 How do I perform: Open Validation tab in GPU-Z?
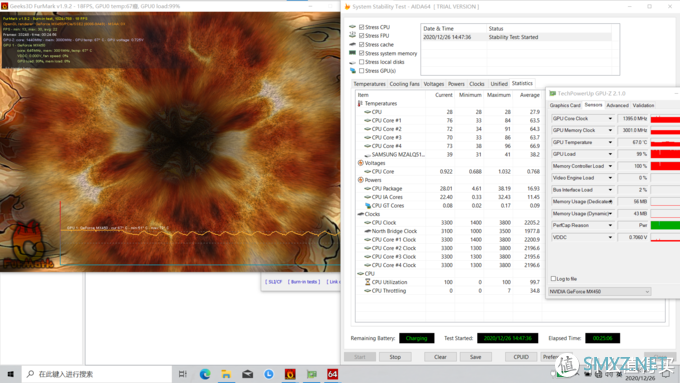643,105
